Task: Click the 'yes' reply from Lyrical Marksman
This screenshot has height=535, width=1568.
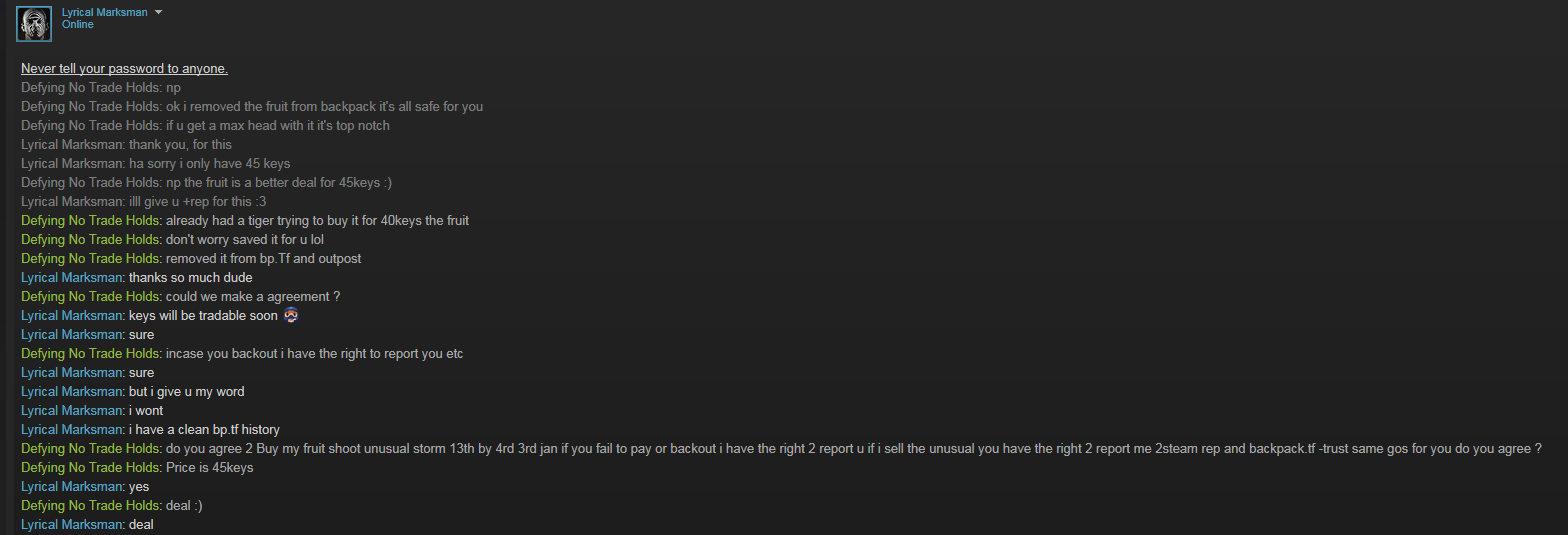Action: (139, 487)
